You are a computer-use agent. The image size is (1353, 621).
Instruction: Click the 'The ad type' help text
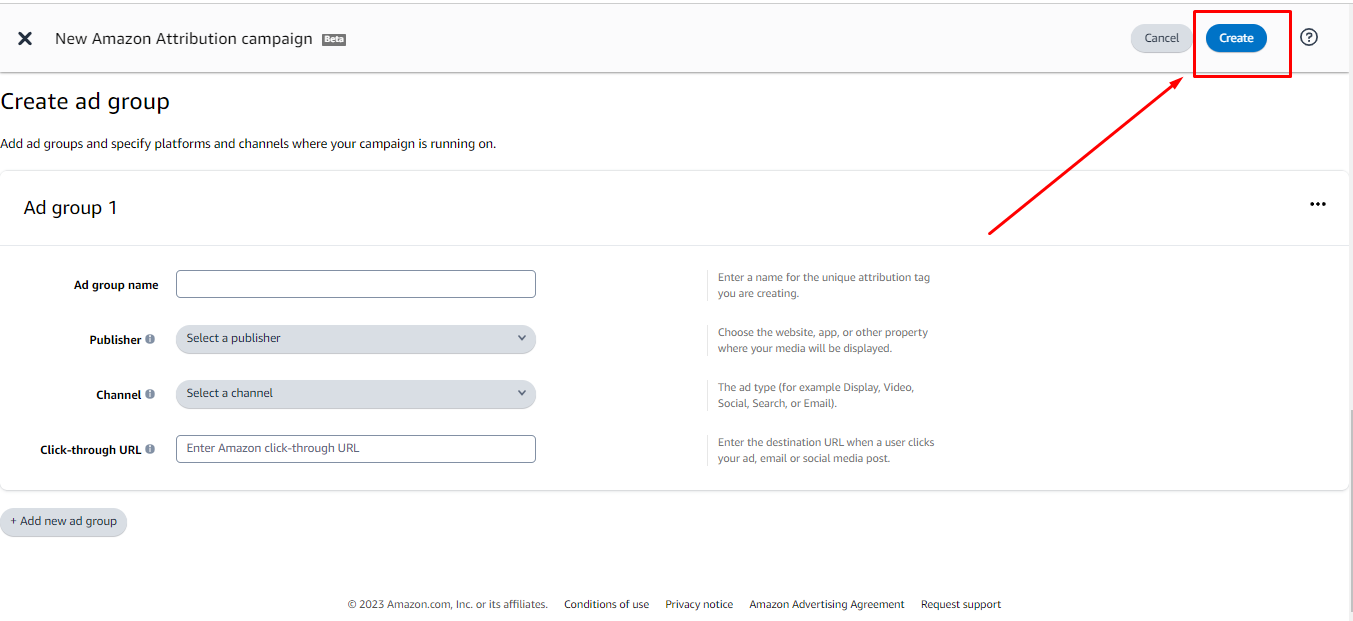(x=816, y=395)
